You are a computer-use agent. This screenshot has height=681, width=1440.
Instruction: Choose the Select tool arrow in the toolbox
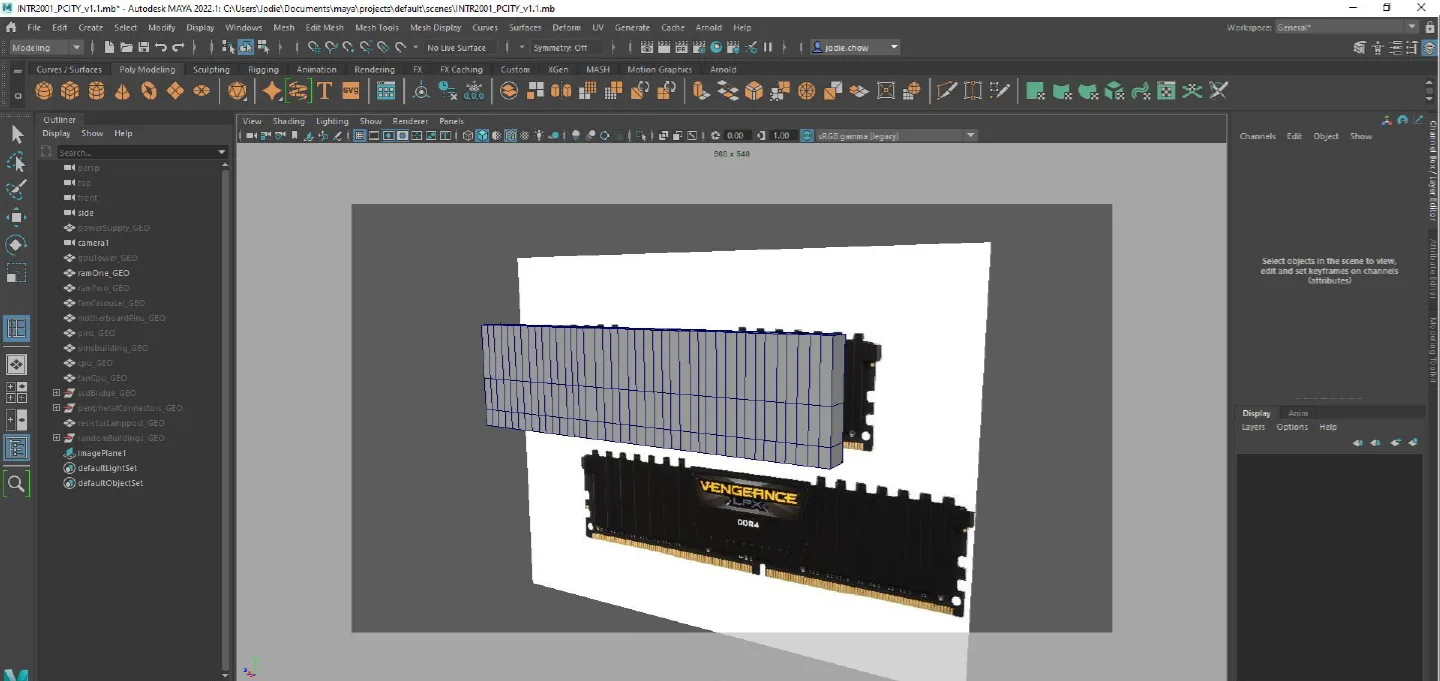click(16, 134)
